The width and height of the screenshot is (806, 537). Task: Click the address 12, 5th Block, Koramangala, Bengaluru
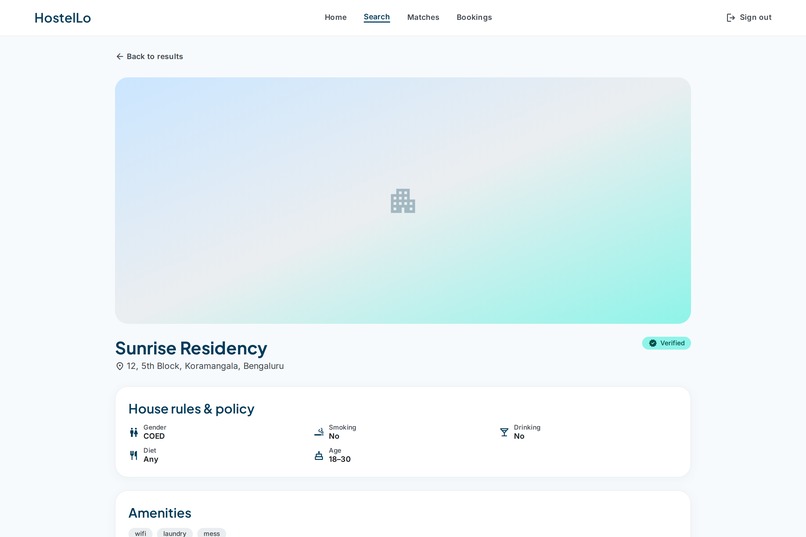(205, 366)
